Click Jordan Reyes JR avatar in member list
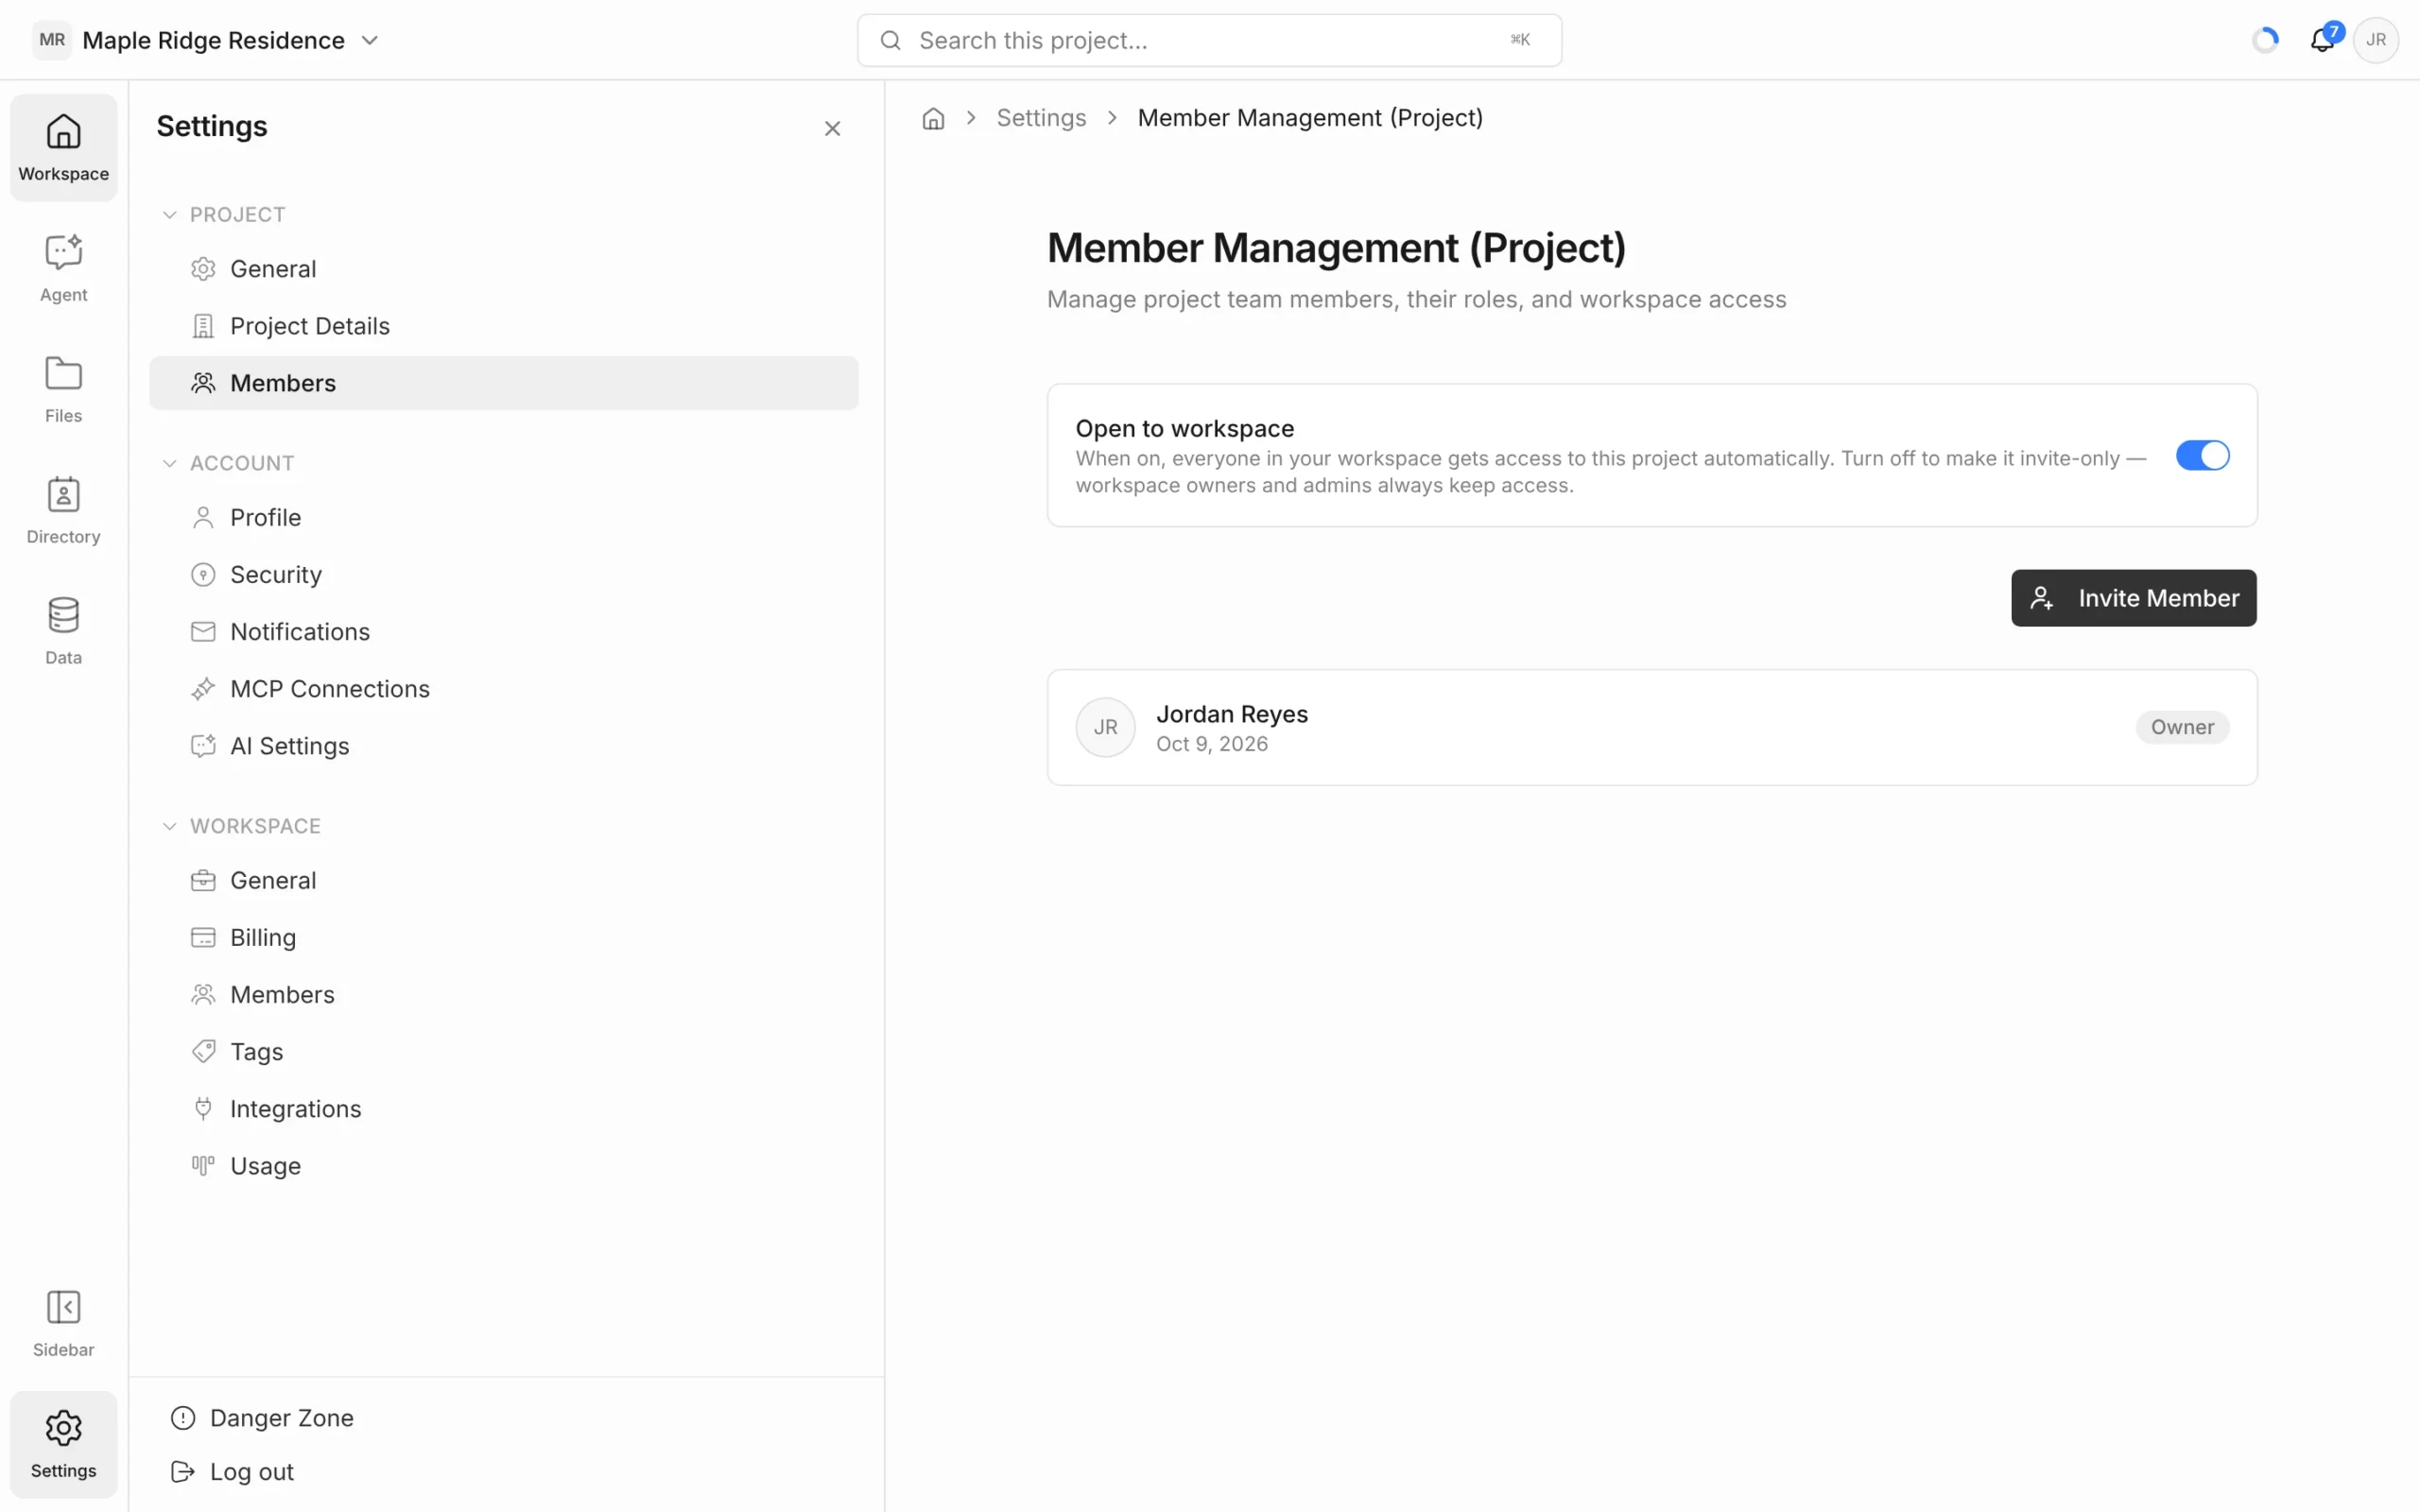Screen dimensions: 2420x1512 [x=1105, y=727]
